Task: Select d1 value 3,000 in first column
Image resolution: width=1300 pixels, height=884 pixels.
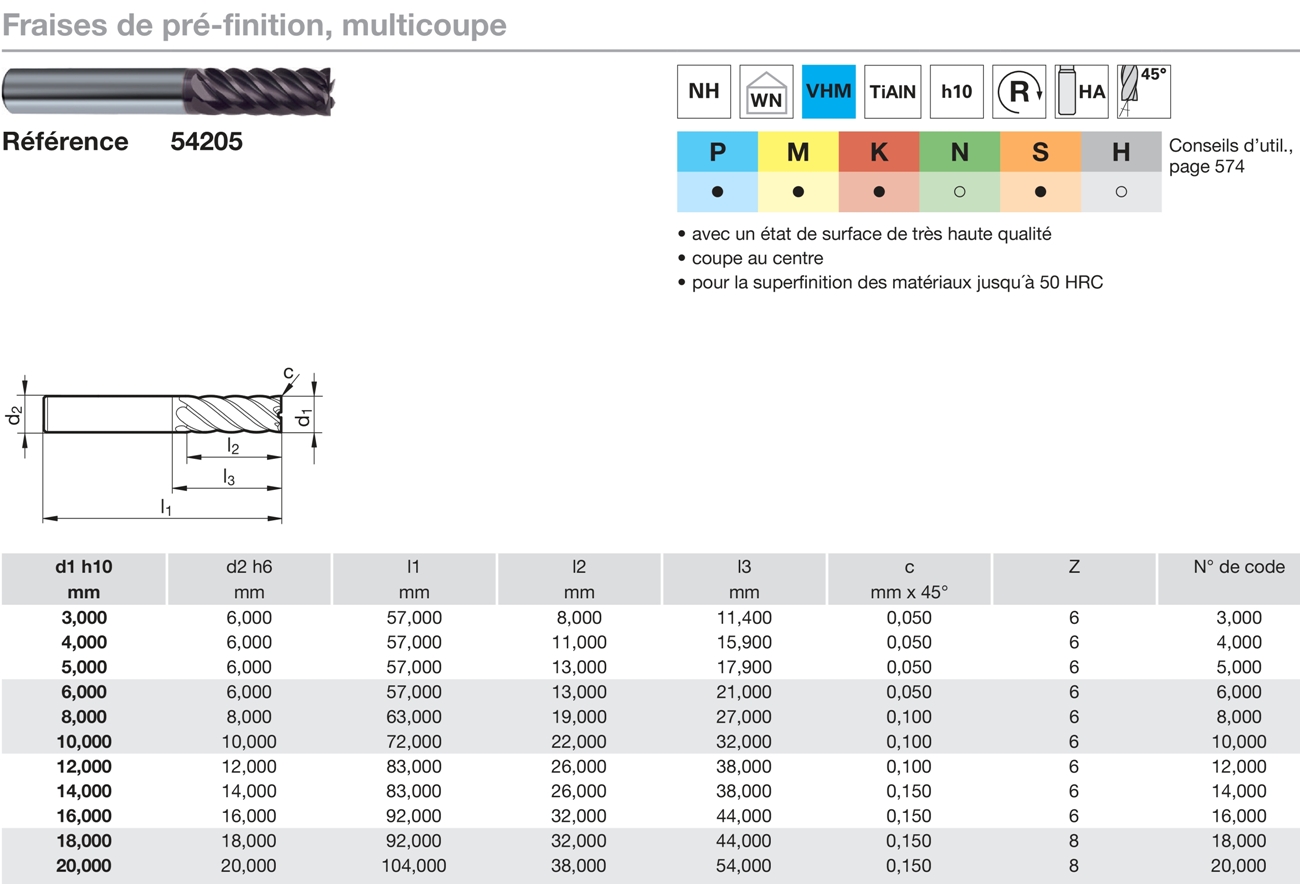Action: pyautogui.click(x=83, y=617)
